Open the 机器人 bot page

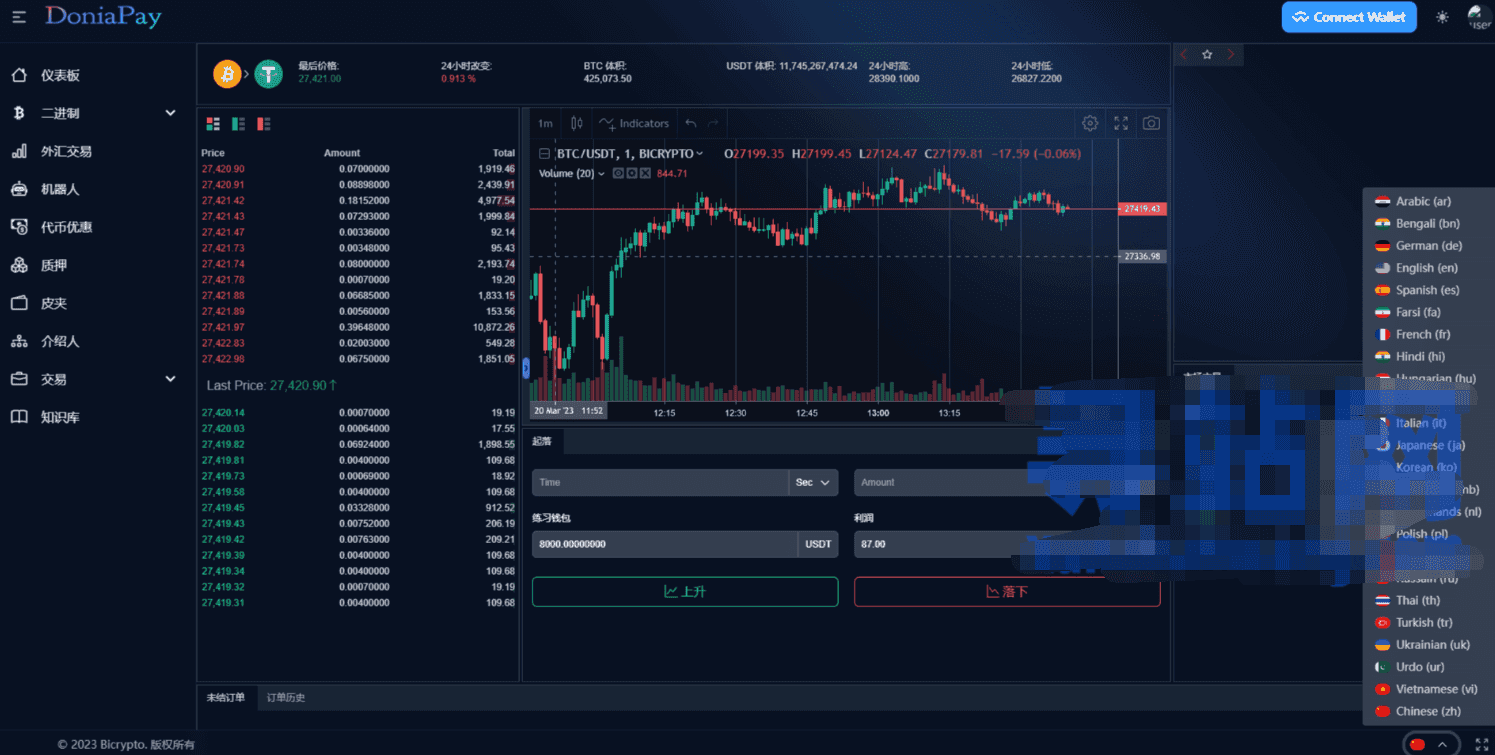[60, 189]
